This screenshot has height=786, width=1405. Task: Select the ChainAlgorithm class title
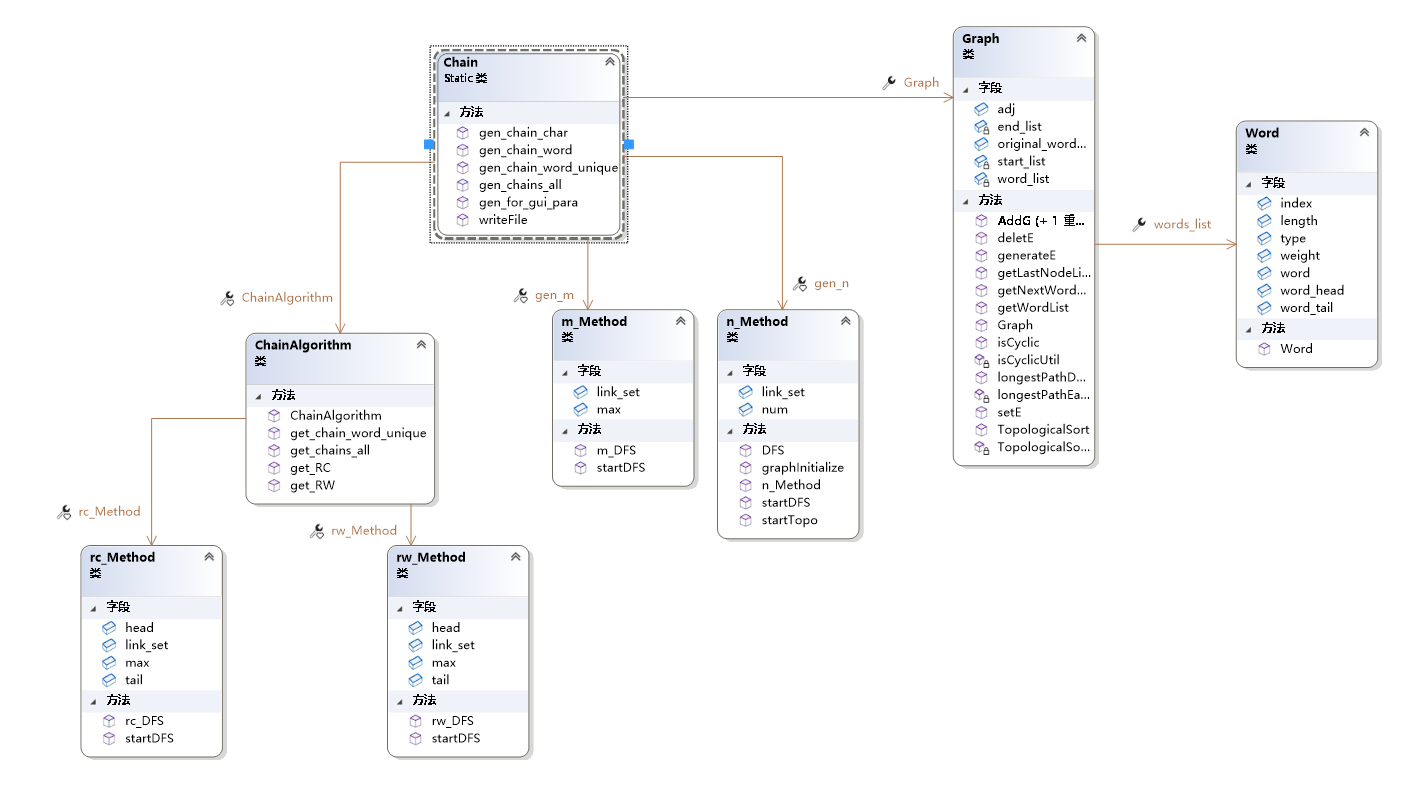click(303, 344)
